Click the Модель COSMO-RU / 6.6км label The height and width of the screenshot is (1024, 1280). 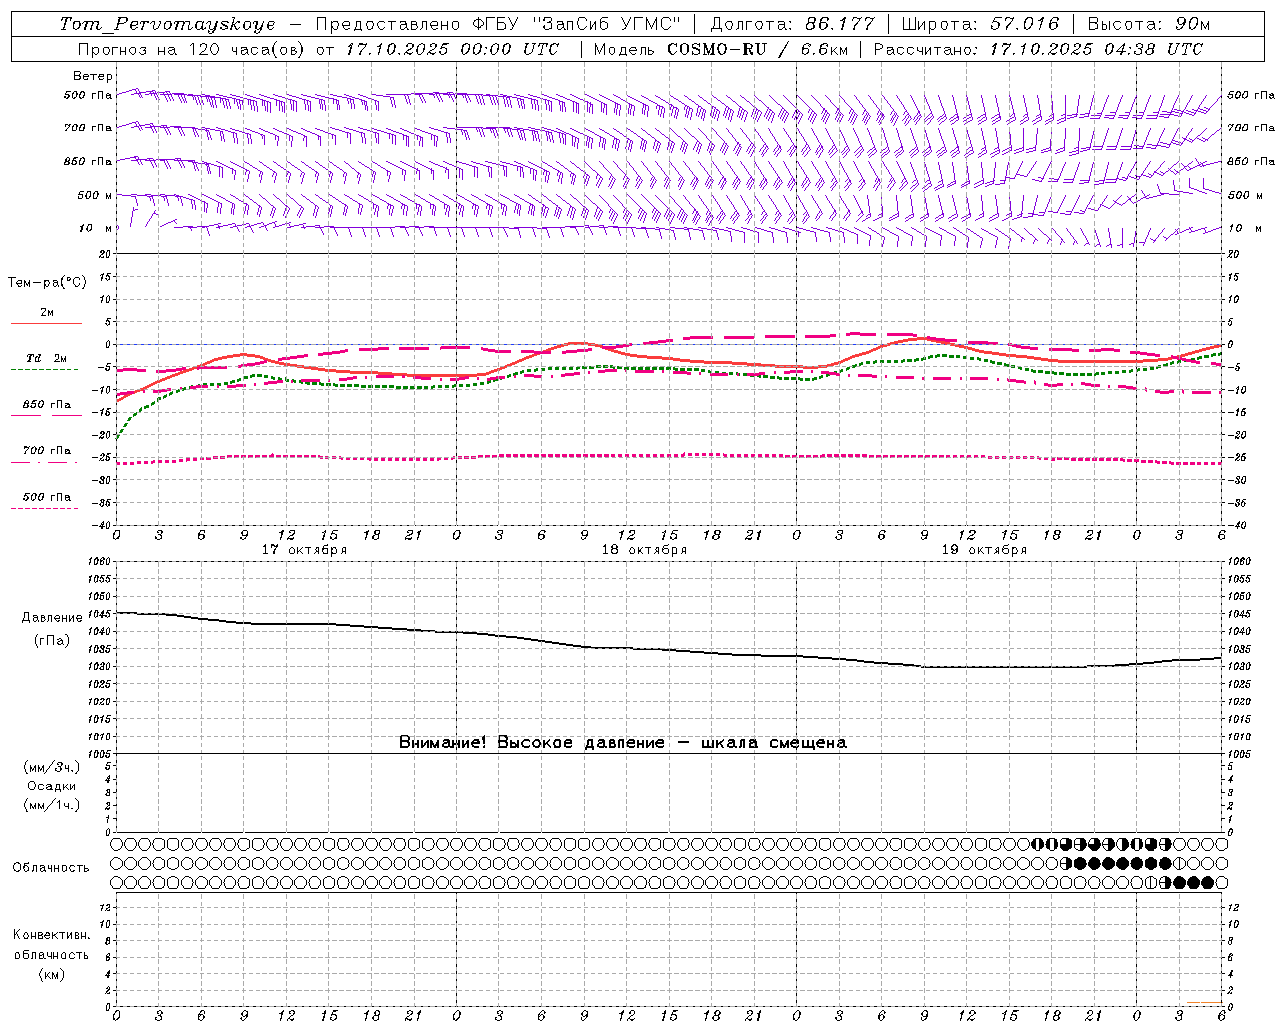coord(721,49)
